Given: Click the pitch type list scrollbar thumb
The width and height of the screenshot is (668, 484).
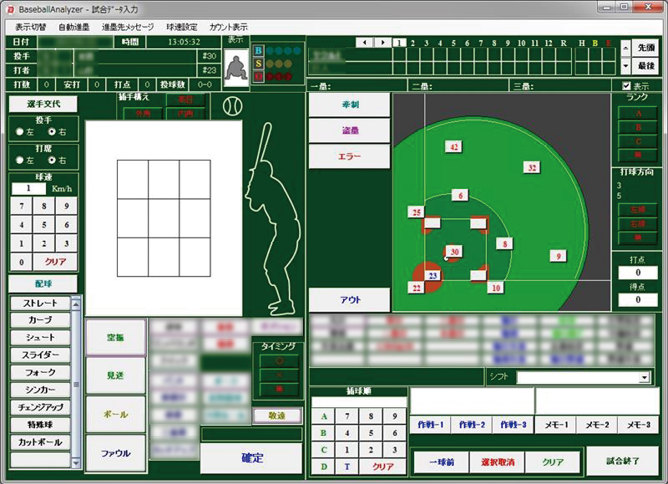Looking at the screenshot, I should pyautogui.click(x=76, y=384).
